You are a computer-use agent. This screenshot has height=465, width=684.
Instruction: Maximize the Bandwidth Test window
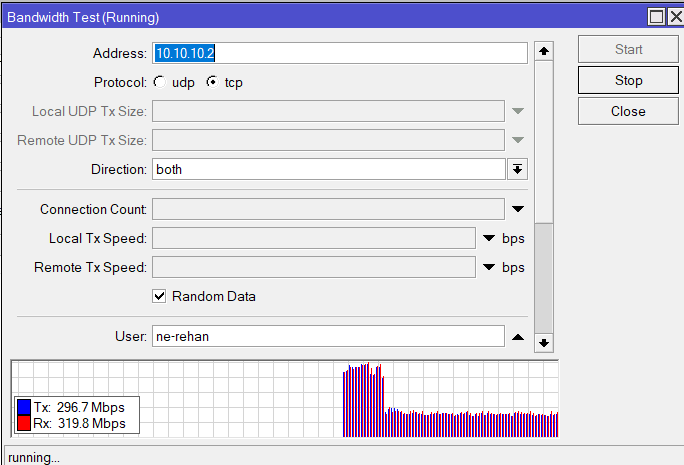pos(656,17)
